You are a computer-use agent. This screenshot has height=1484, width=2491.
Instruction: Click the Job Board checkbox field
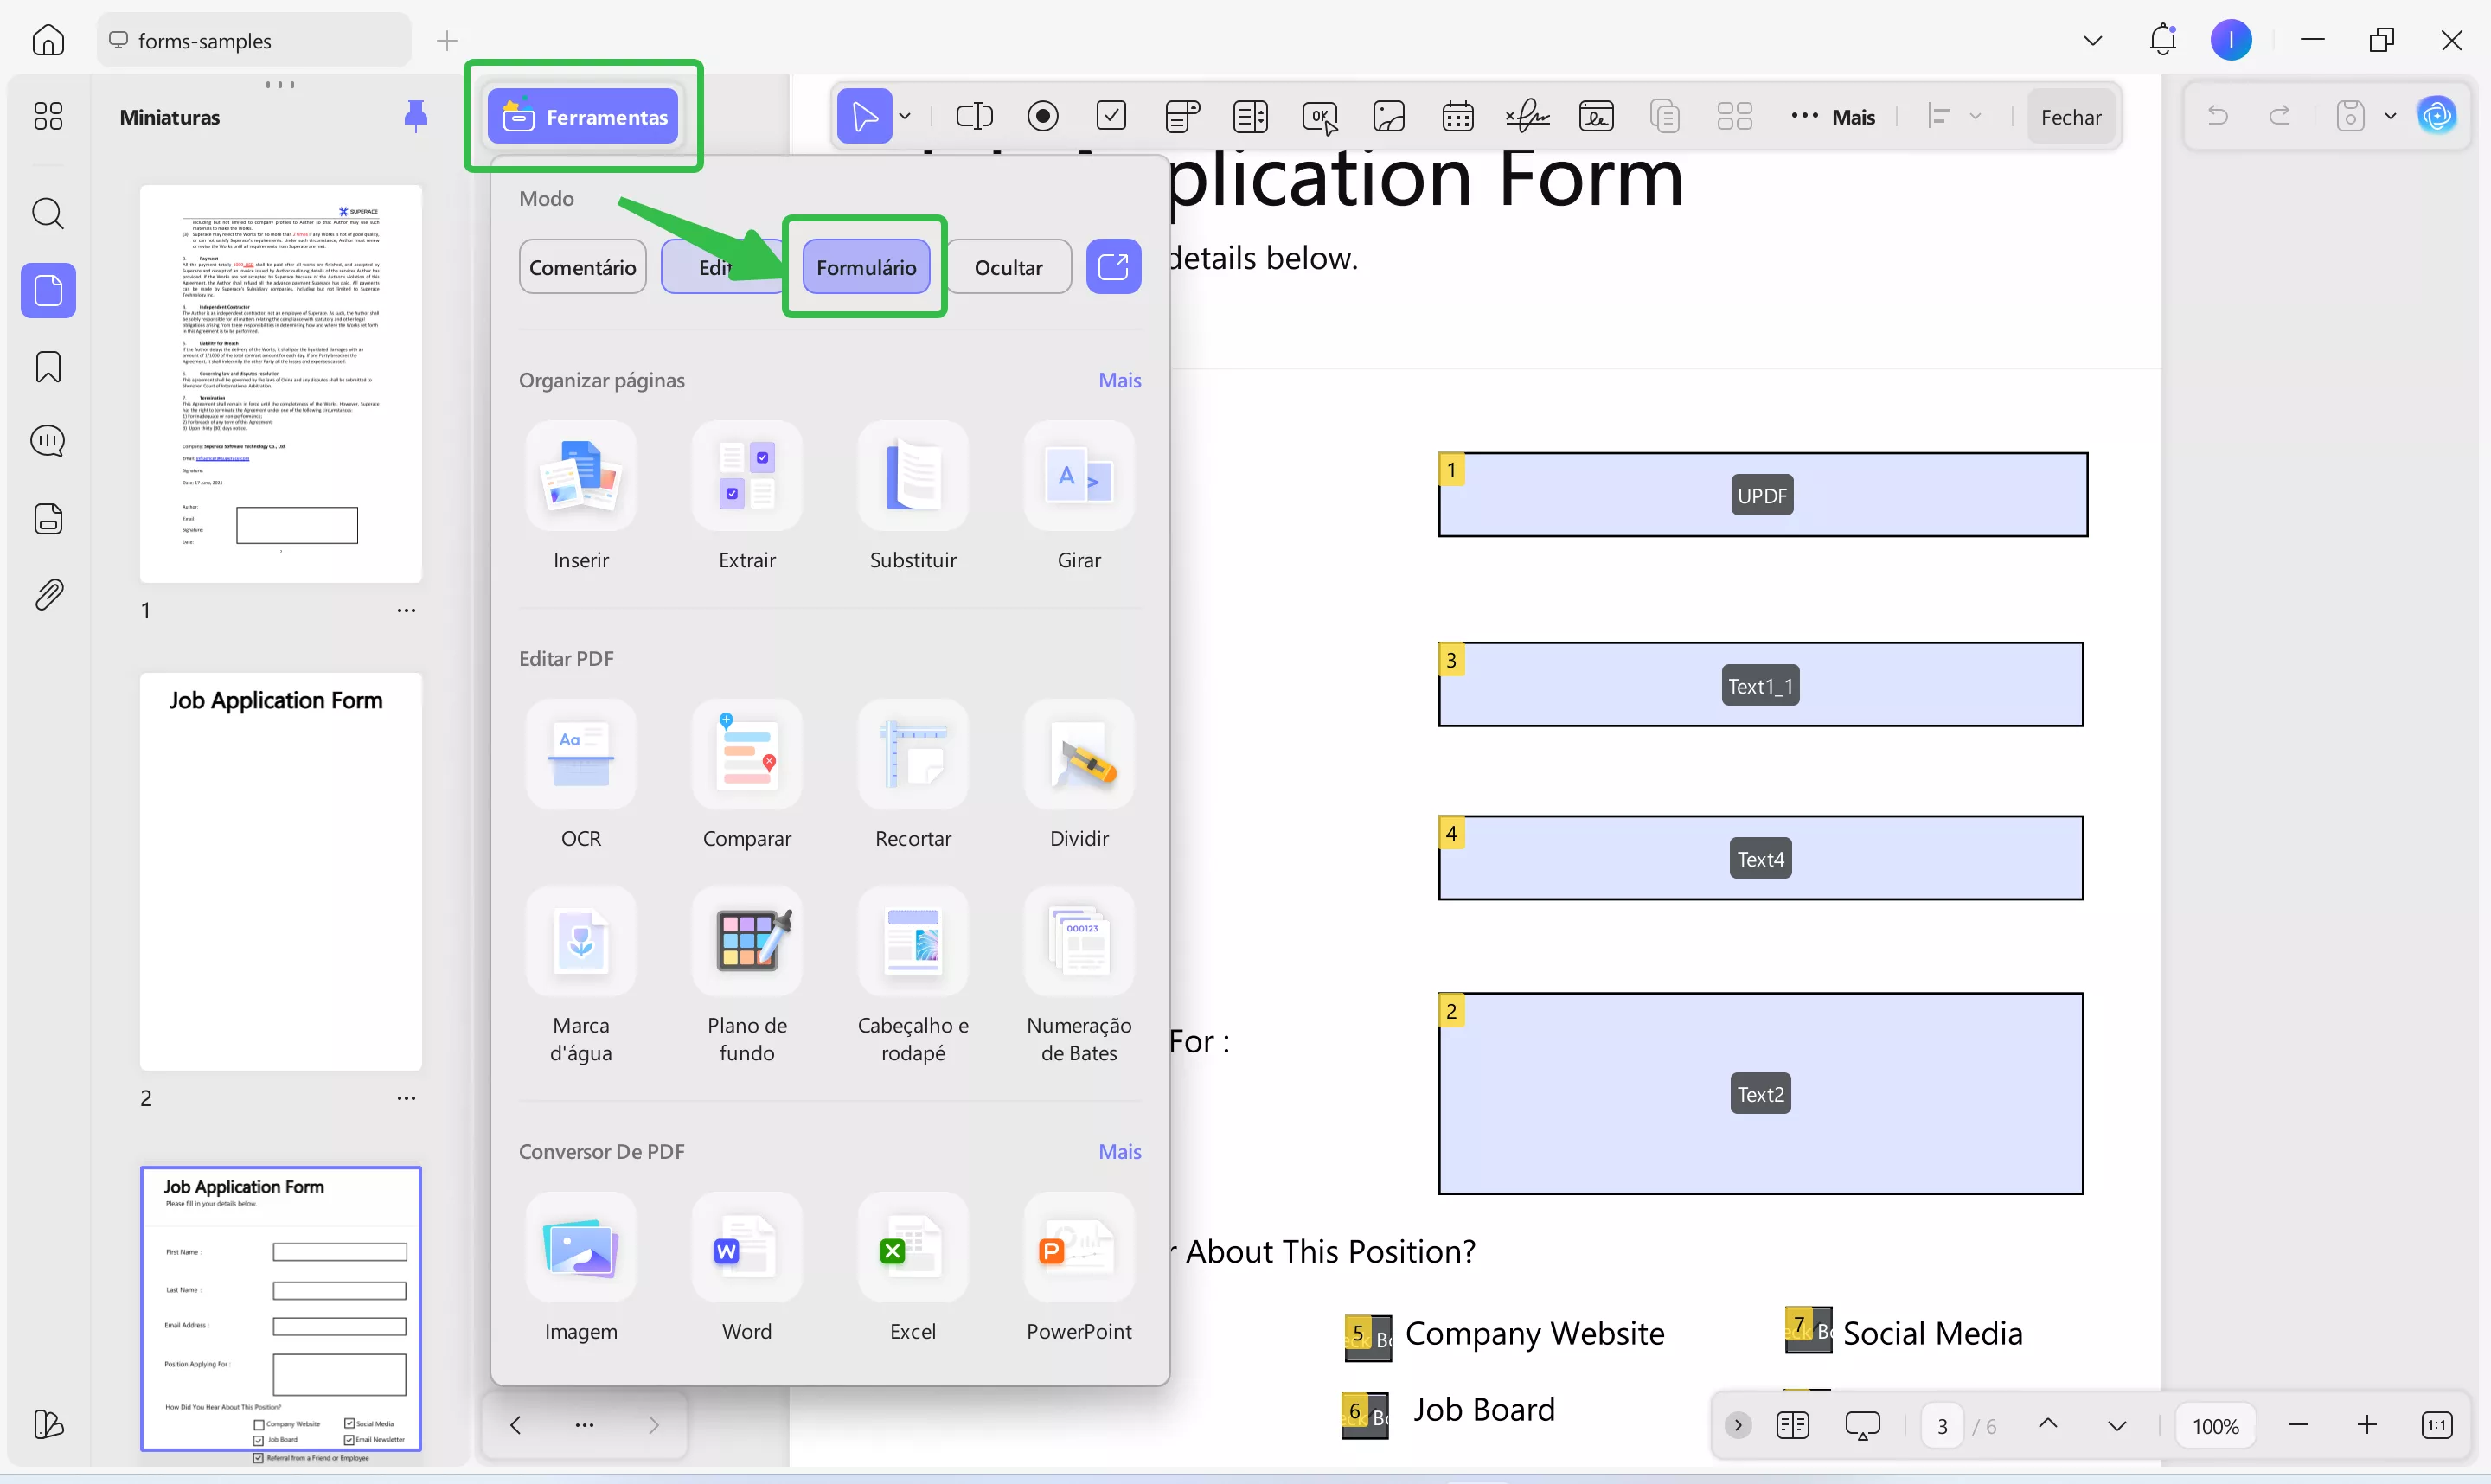pyautogui.click(x=1365, y=1414)
